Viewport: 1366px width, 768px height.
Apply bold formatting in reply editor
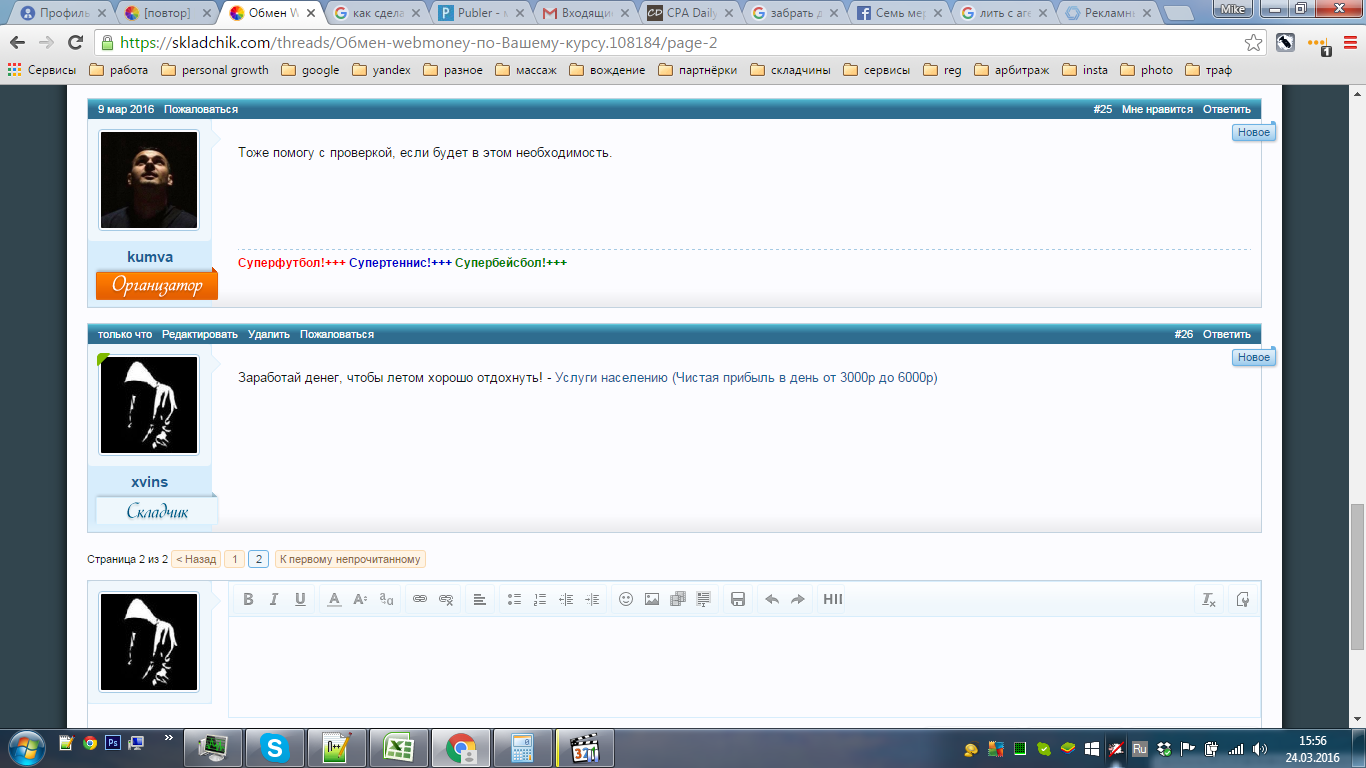pos(248,599)
